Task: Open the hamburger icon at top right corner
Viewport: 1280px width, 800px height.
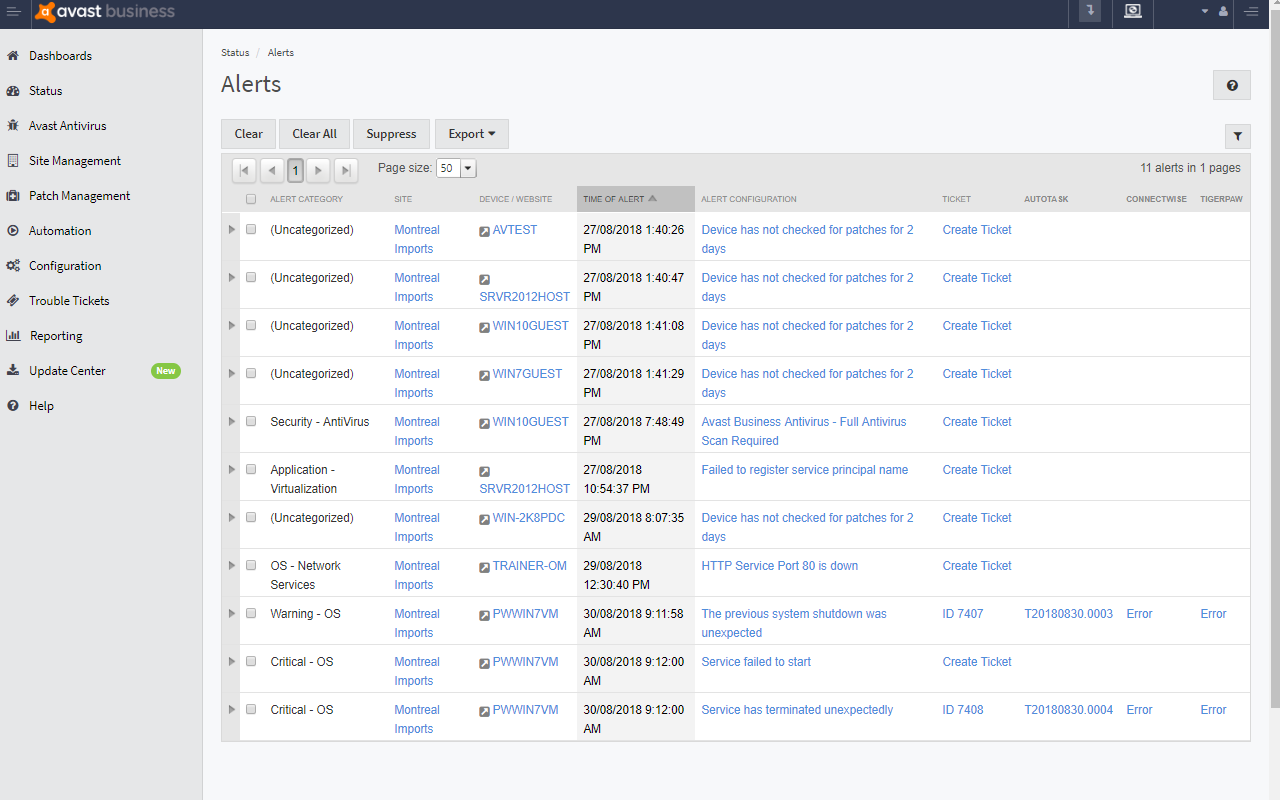Action: (1251, 13)
